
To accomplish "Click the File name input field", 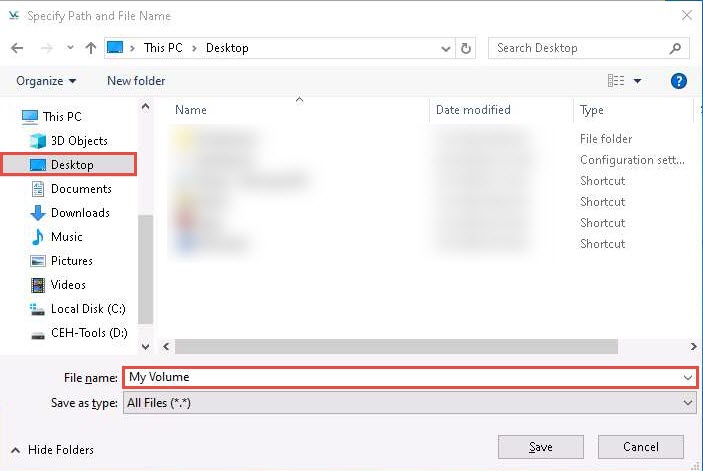I will [x=400, y=377].
